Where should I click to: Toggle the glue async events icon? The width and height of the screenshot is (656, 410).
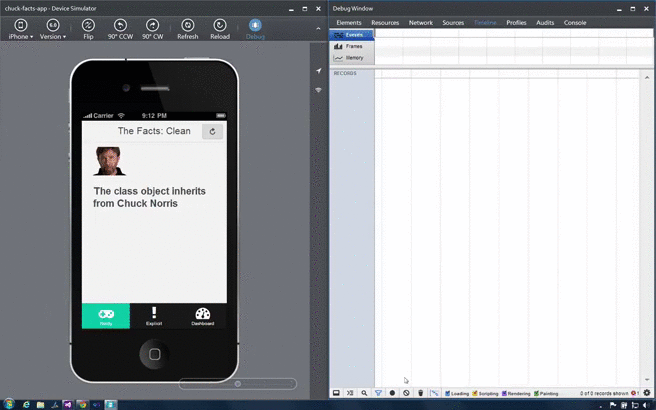click(435, 393)
